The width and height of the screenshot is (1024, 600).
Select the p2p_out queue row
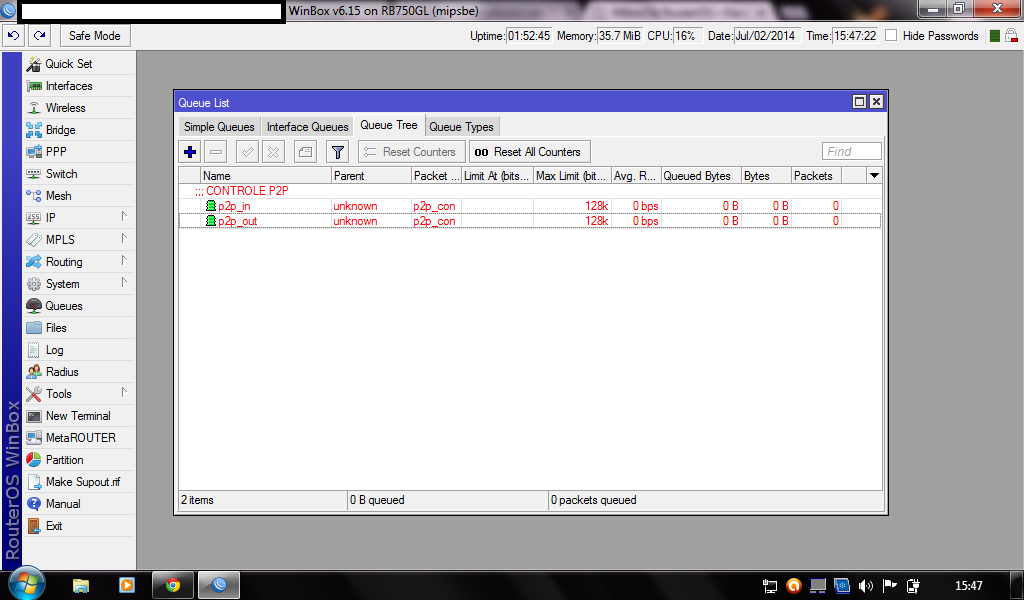click(530, 221)
